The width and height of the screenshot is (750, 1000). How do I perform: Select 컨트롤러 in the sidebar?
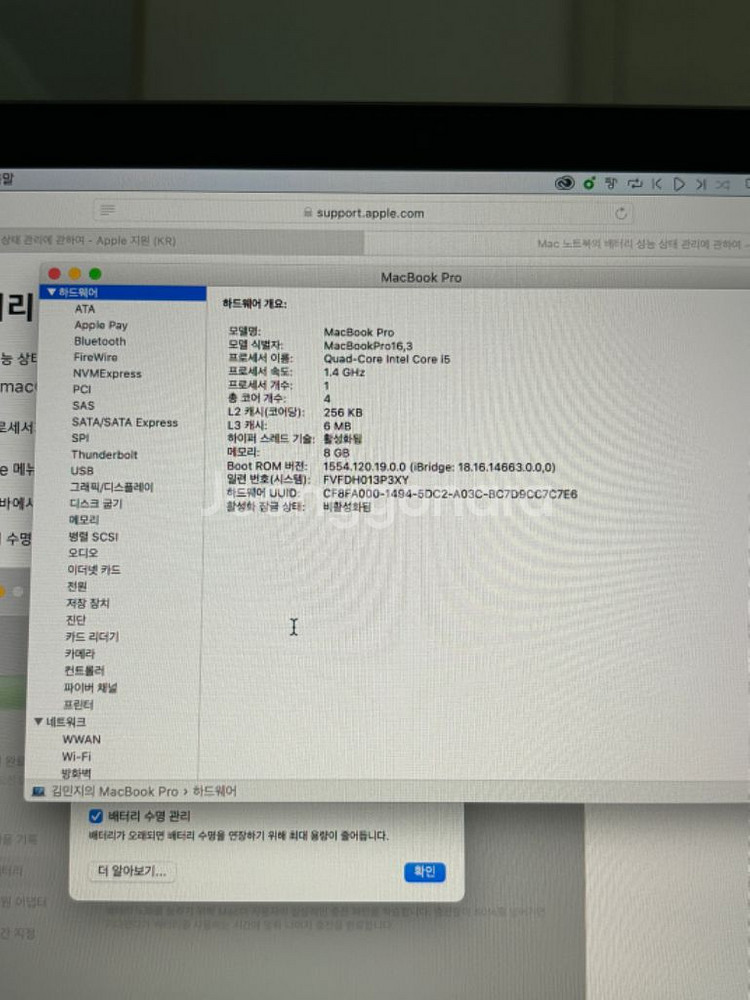pyautogui.click(x=84, y=670)
